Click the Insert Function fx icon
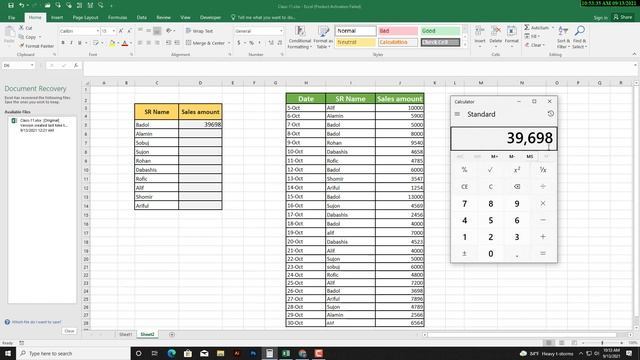Image resolution: width=640 pixels, height=360 pixels. (76, 65)
